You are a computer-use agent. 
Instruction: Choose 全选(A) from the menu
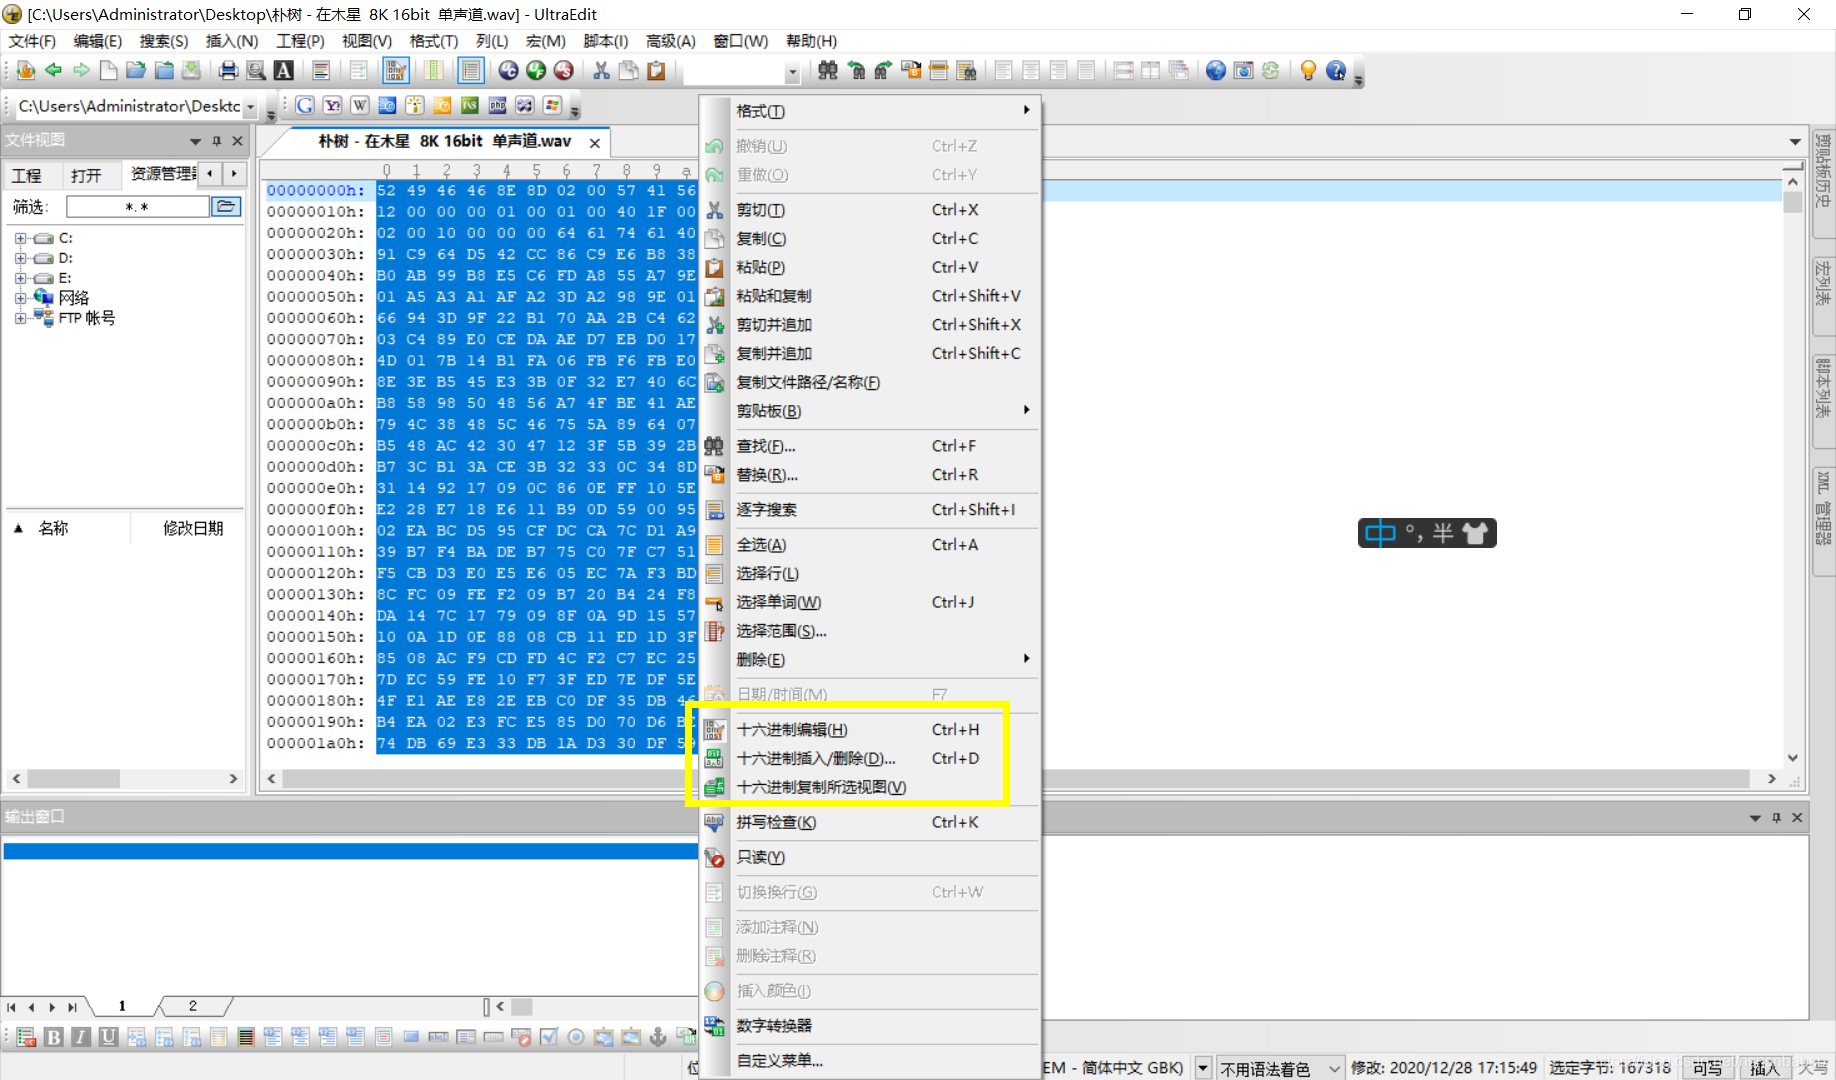(870, 545)
